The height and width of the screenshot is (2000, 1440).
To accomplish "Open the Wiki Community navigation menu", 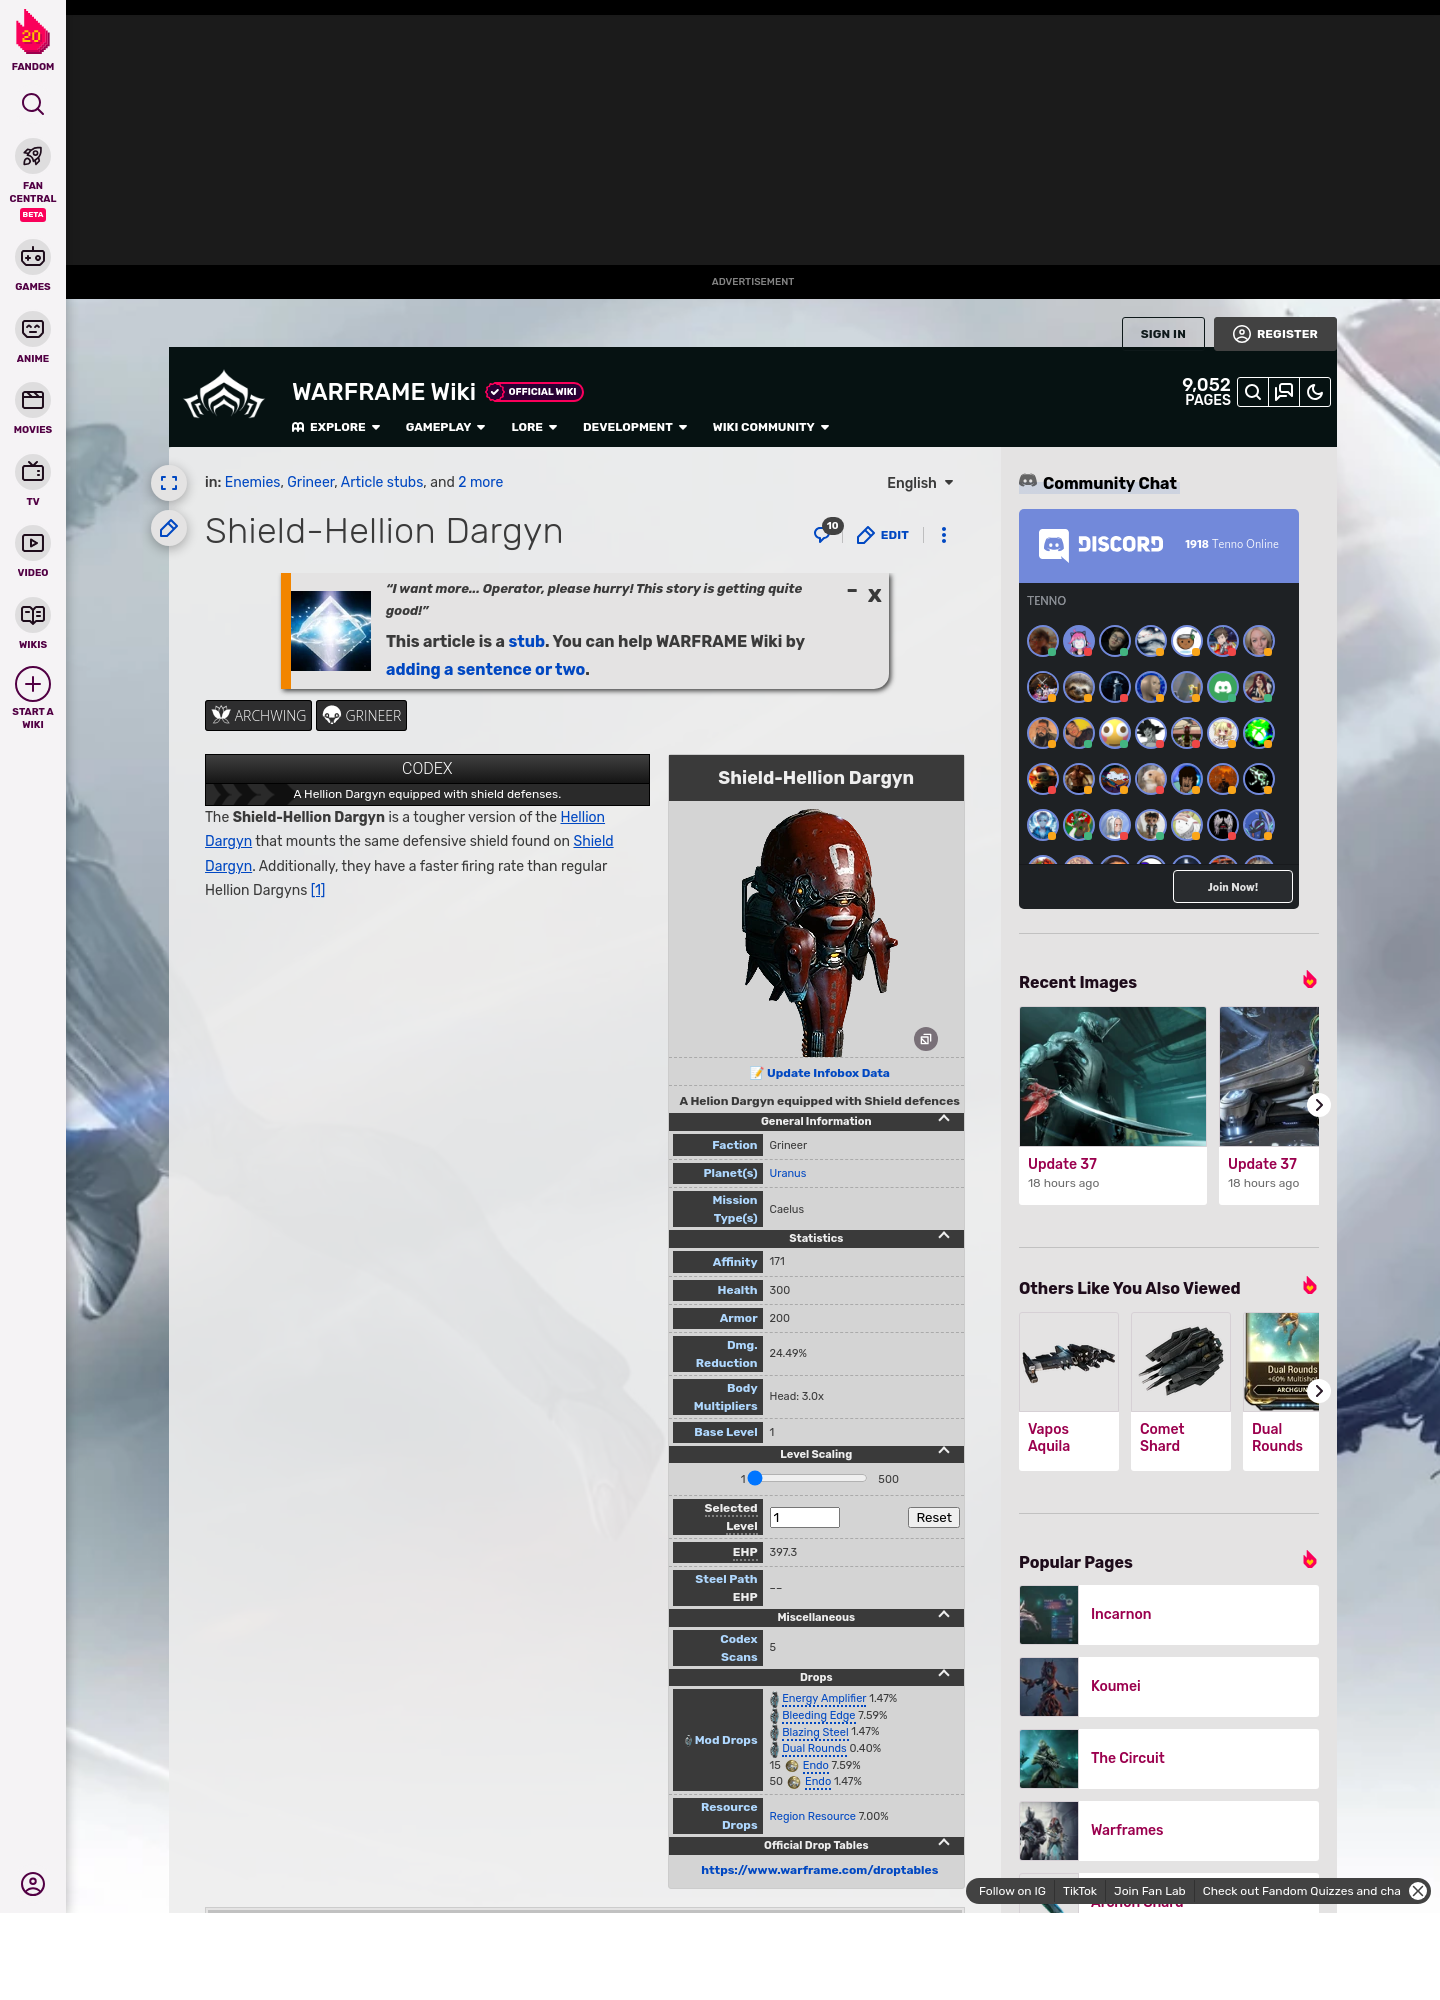I will pyautogui.click(x=771, y=427).
